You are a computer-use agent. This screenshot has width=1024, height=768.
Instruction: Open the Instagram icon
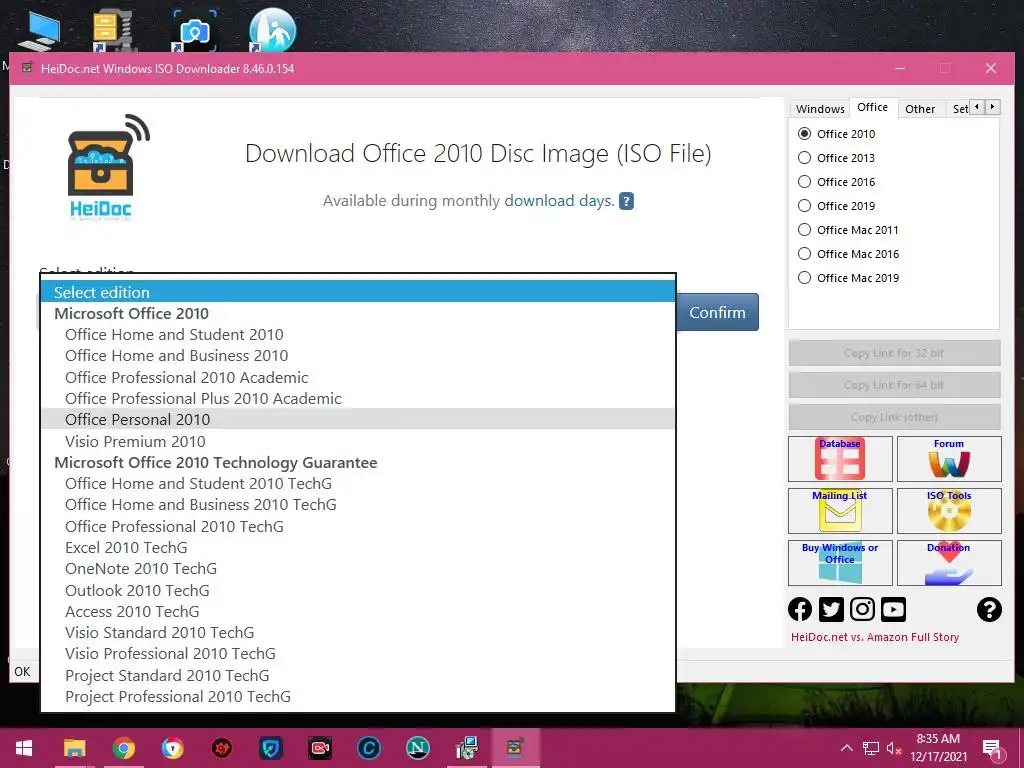point(862,609)
